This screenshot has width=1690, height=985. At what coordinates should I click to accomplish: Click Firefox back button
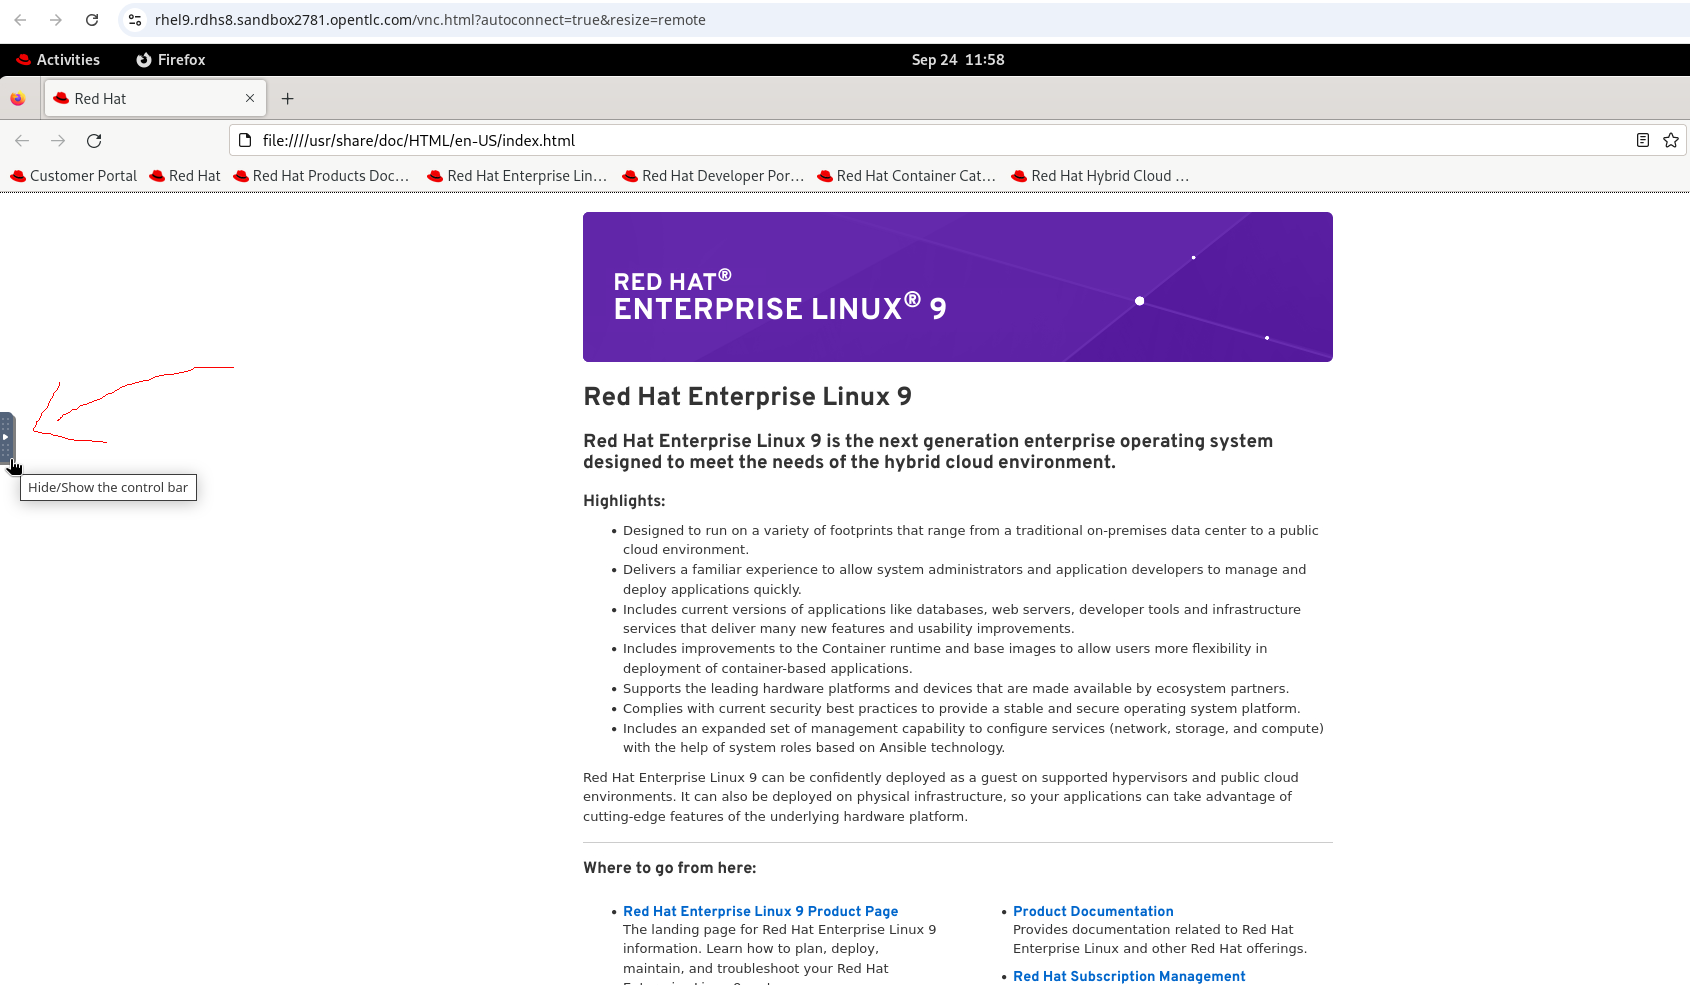coord(22,141)
